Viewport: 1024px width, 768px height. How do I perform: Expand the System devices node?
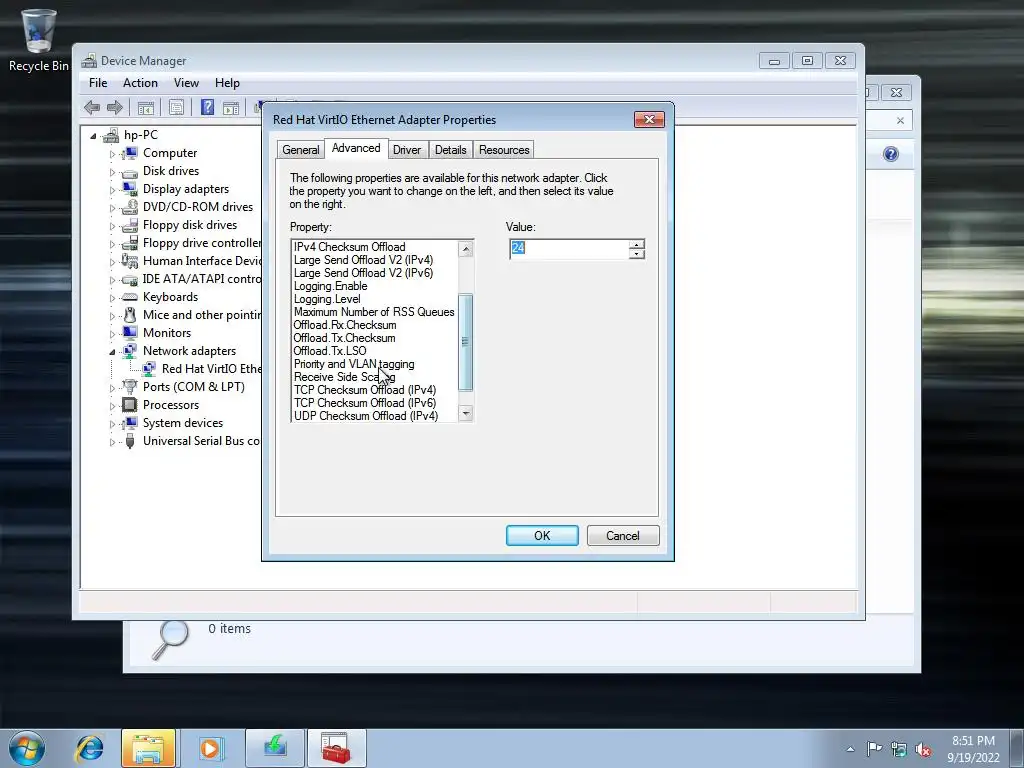(112, 424)
